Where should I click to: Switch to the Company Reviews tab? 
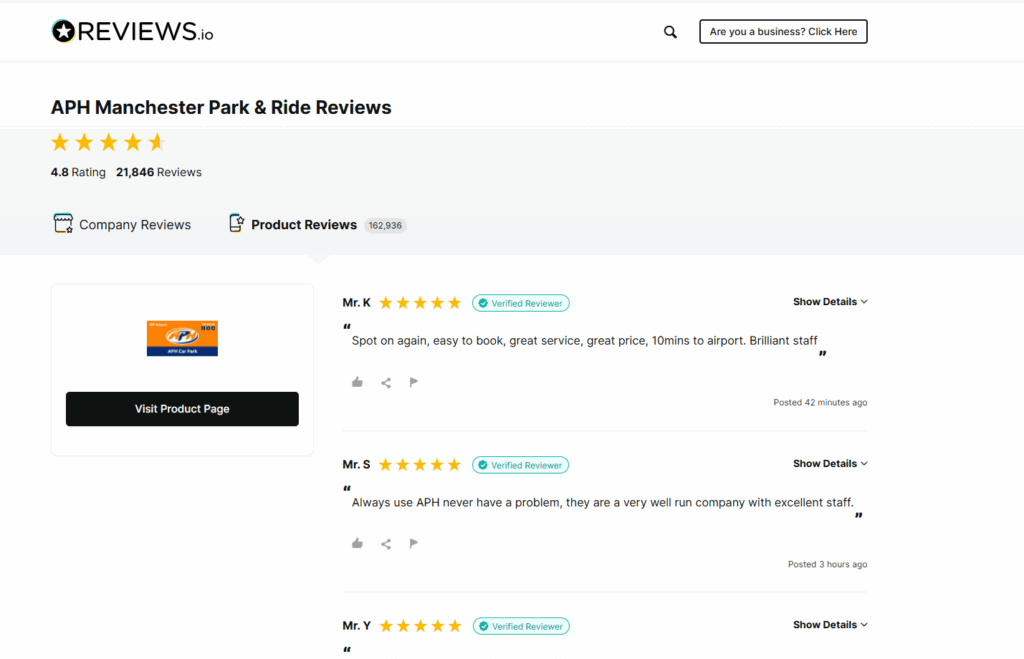(x=122, y=224)
